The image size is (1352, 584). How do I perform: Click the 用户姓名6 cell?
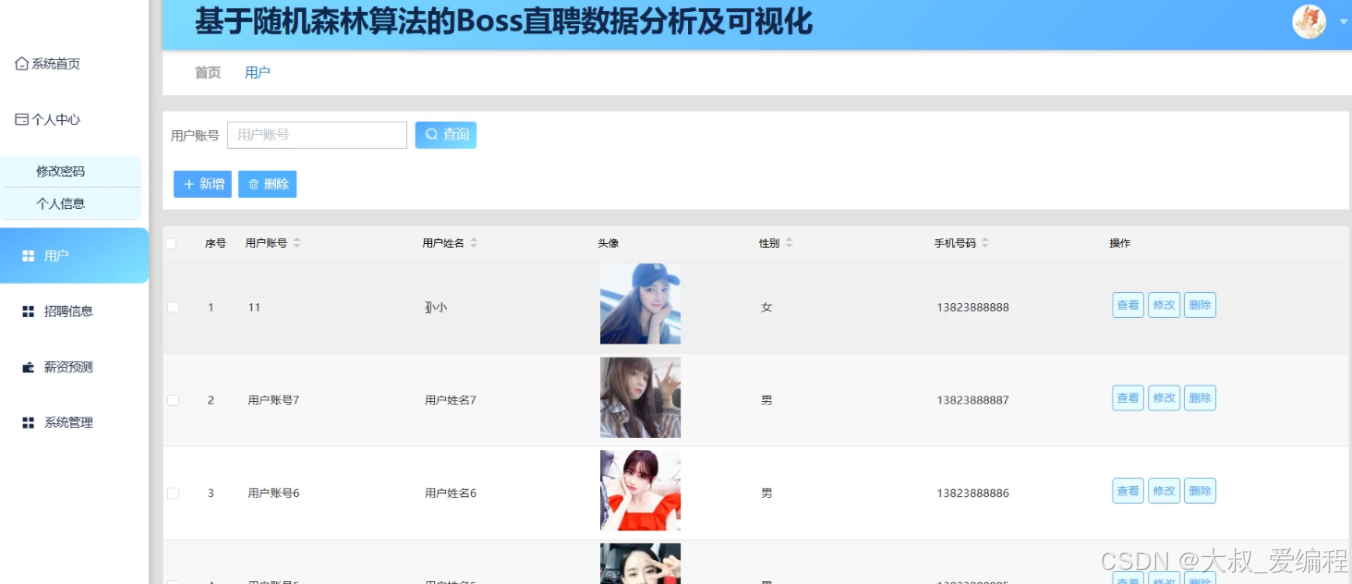click(451, 493)
